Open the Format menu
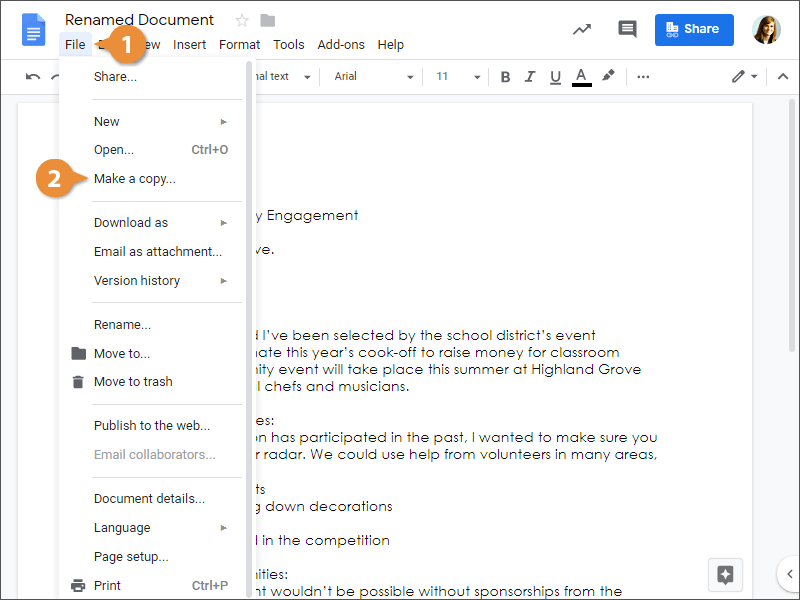800x600 pixels. pyautogui.click(x=239, y=45)
